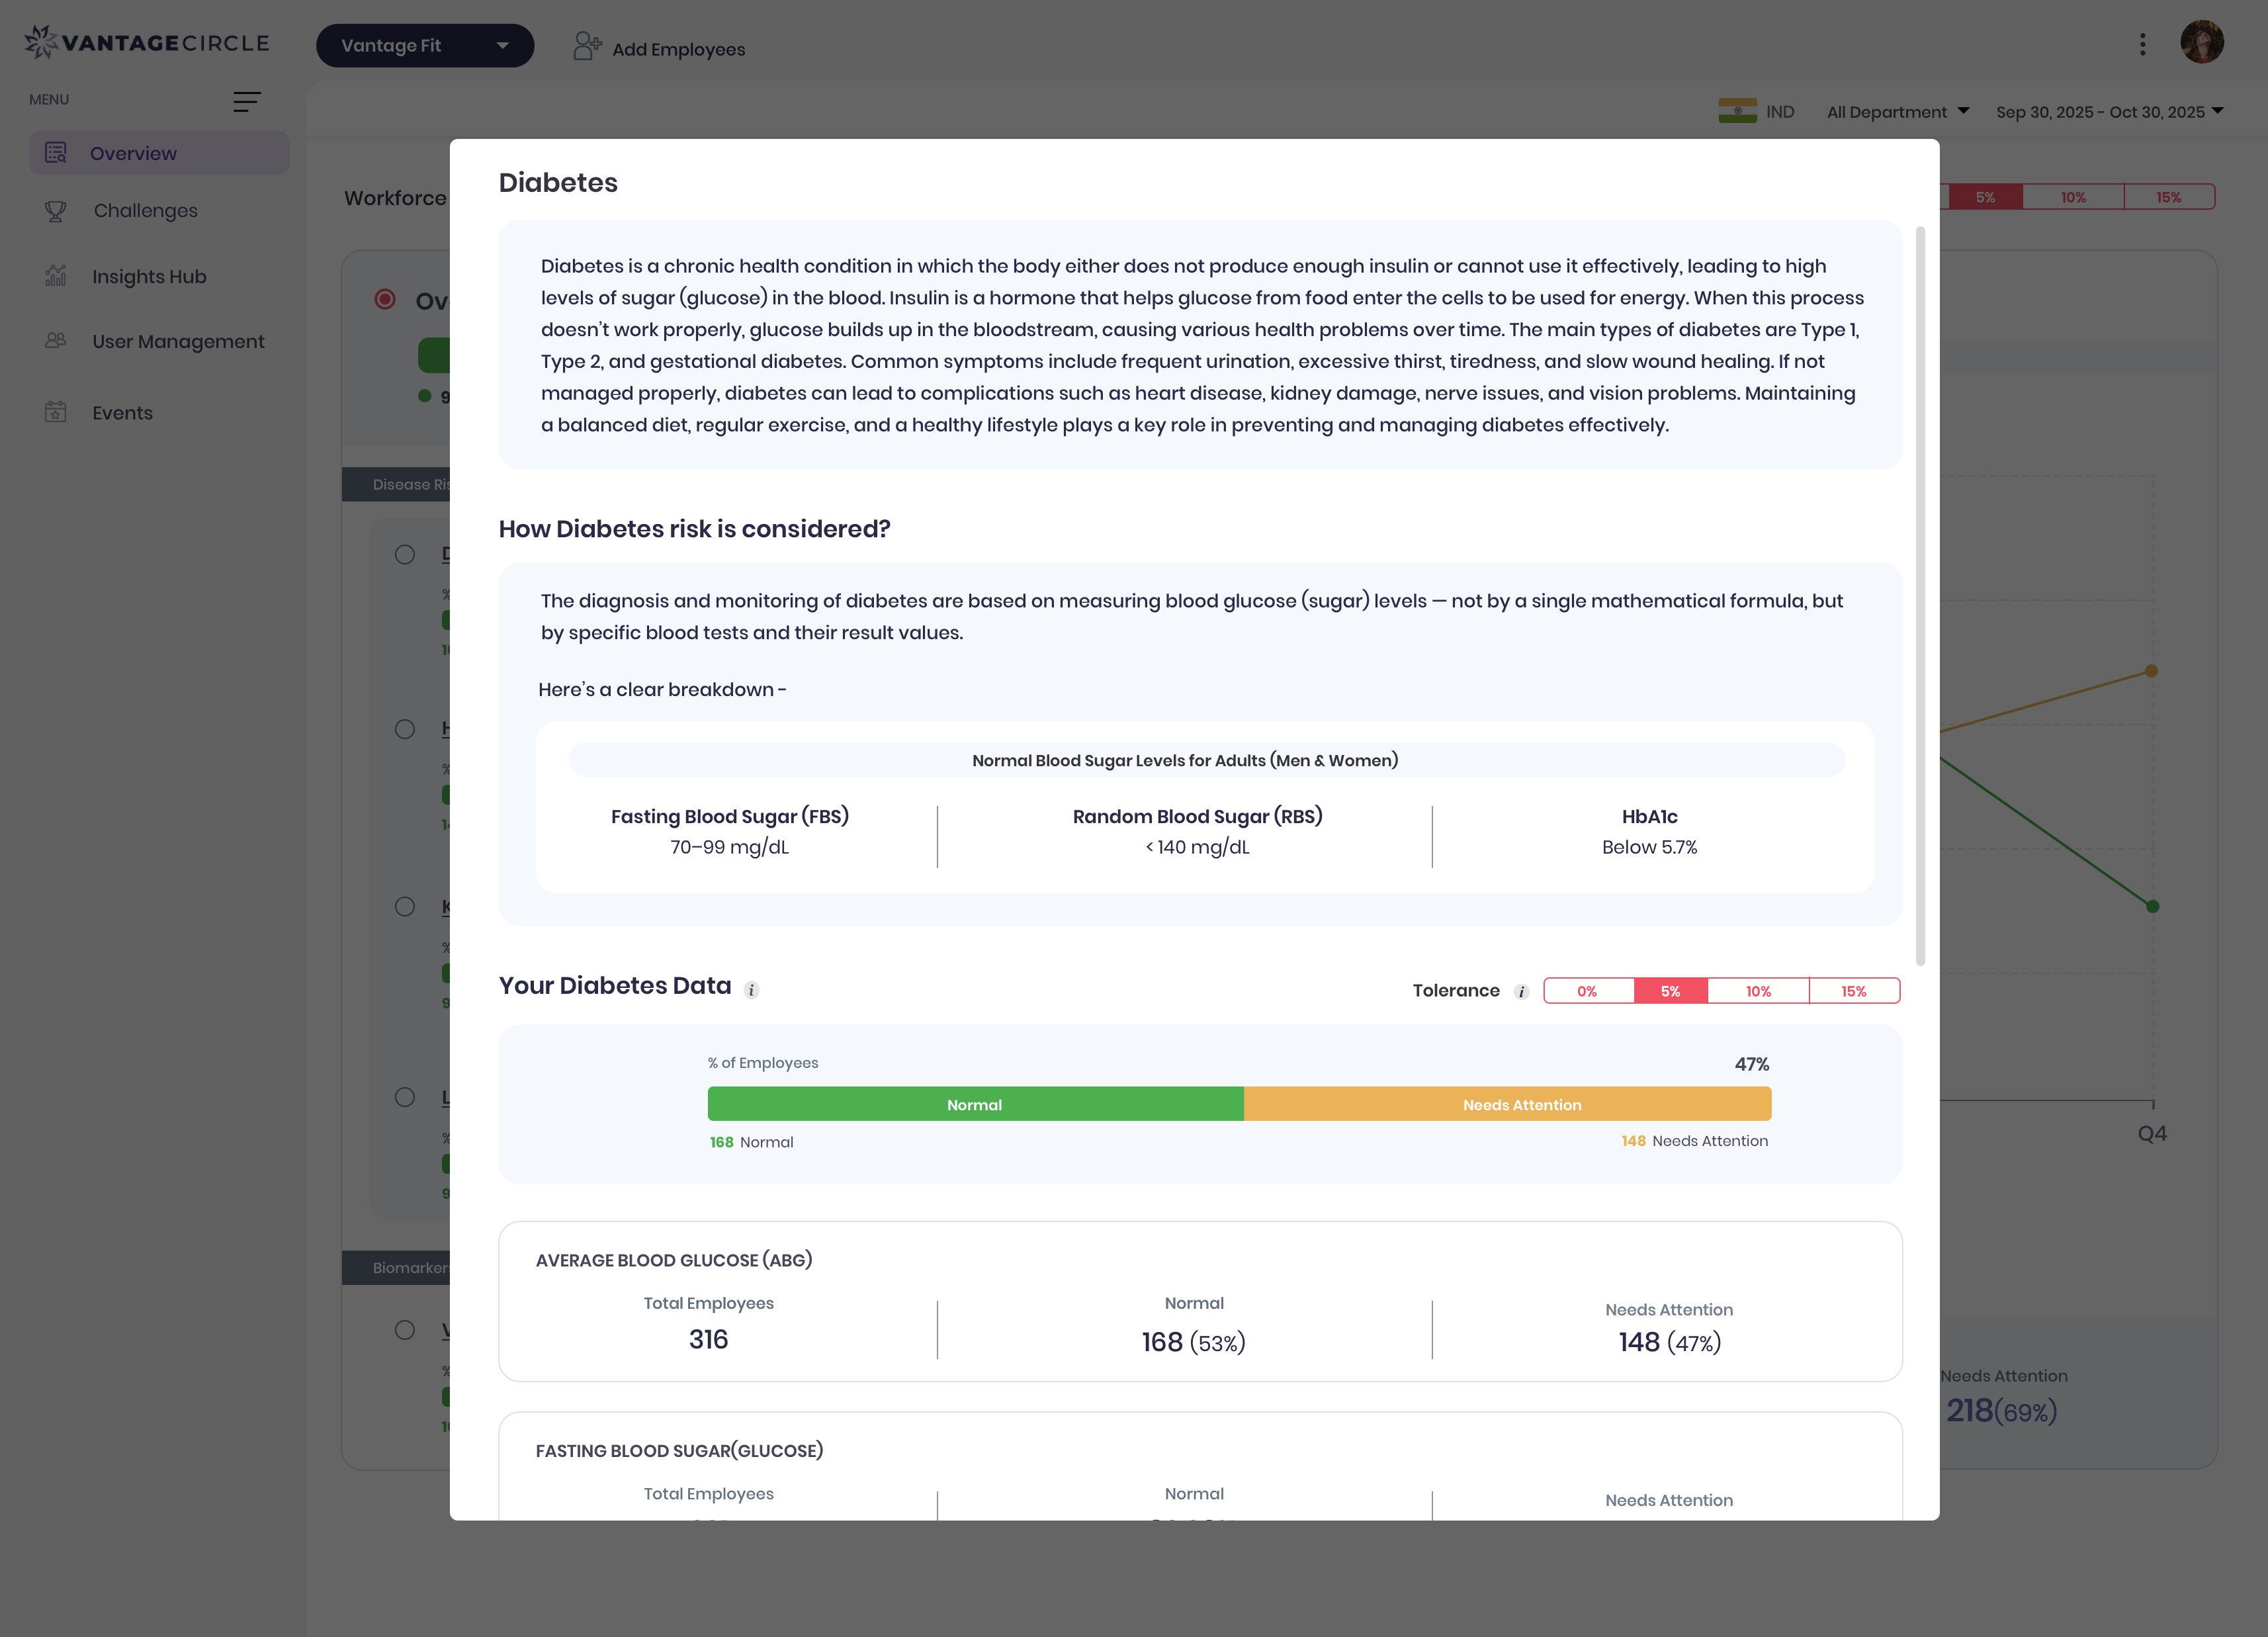Open the Vantage Fit dropdown
2268x1637 pixels.
[x=424, y=45]
